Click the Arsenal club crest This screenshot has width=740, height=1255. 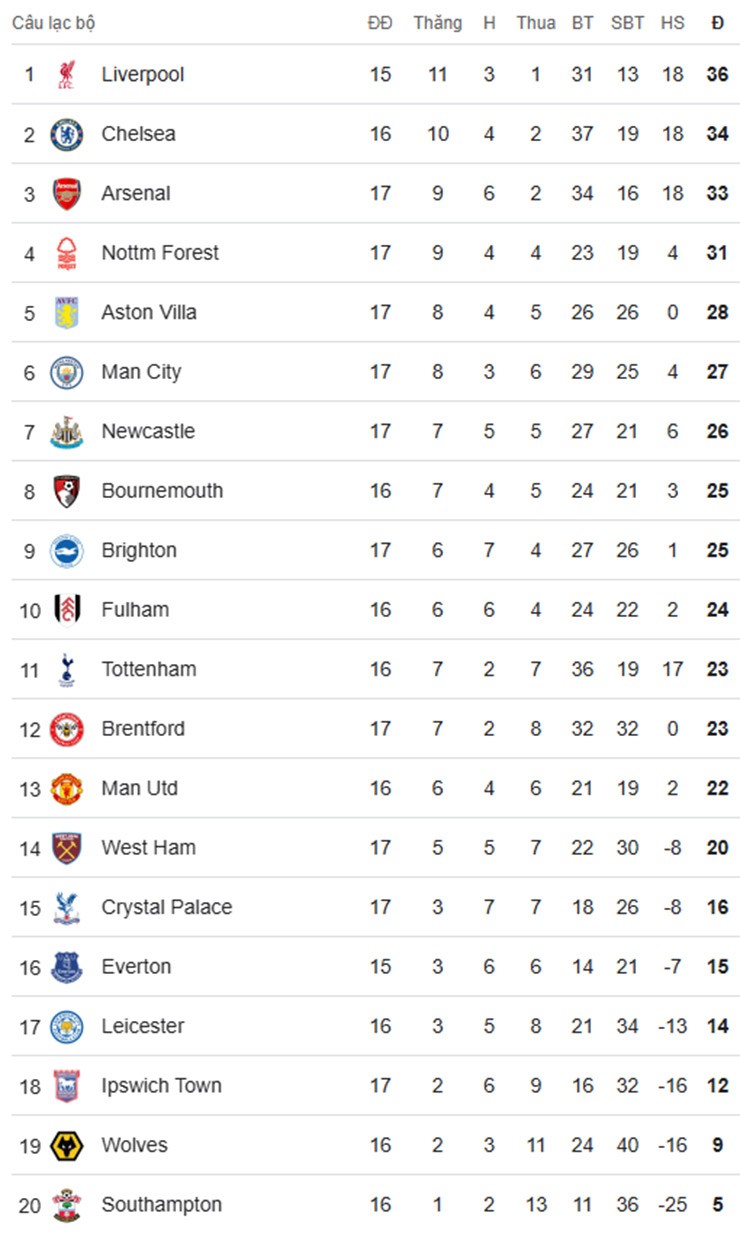pos(67,194)
